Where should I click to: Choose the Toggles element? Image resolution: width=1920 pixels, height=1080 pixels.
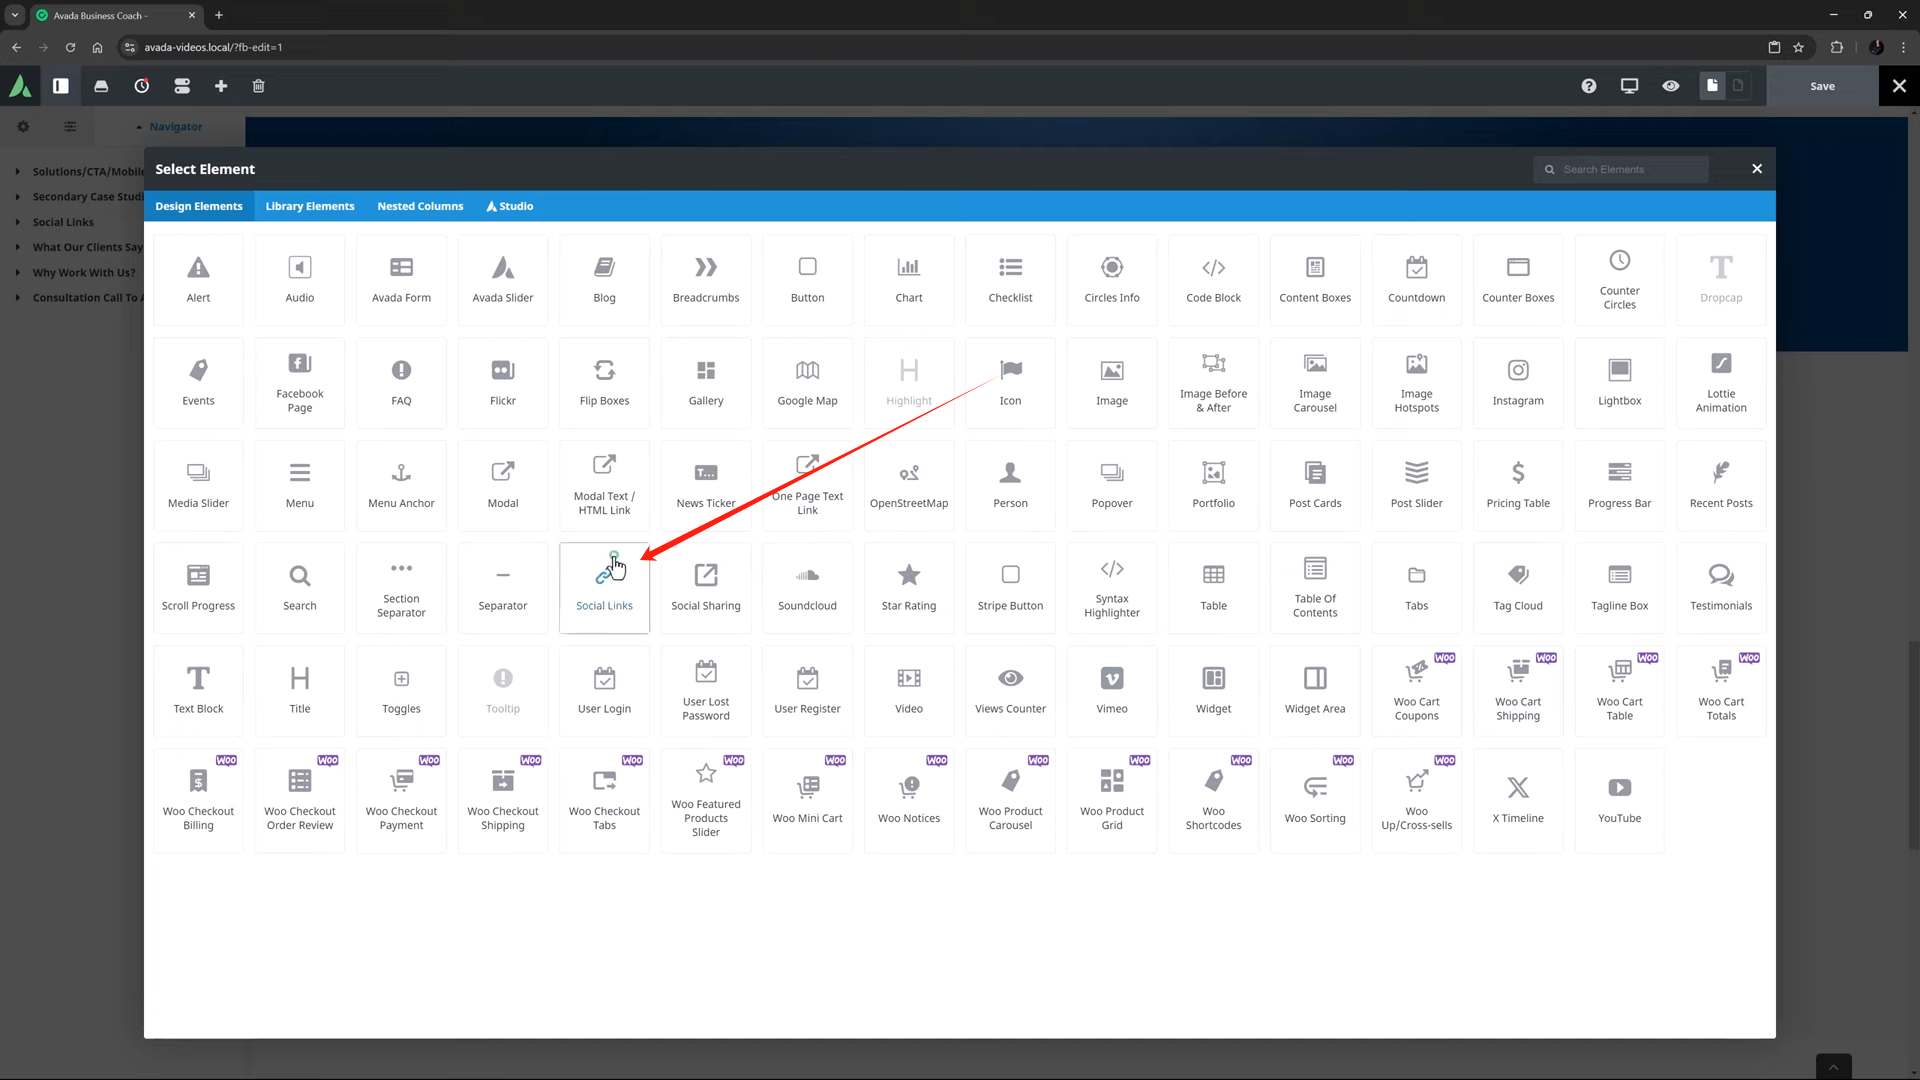(x=401, y=690)
